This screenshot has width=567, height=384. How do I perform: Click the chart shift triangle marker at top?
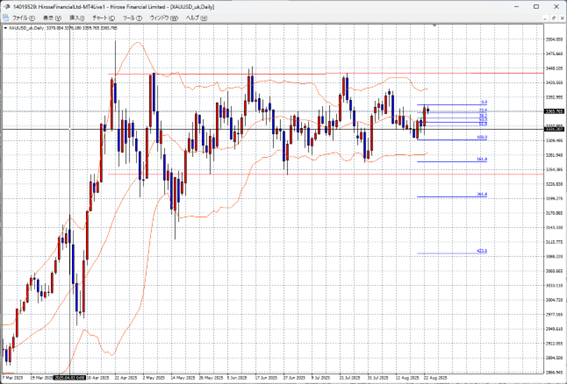[434, 25]
